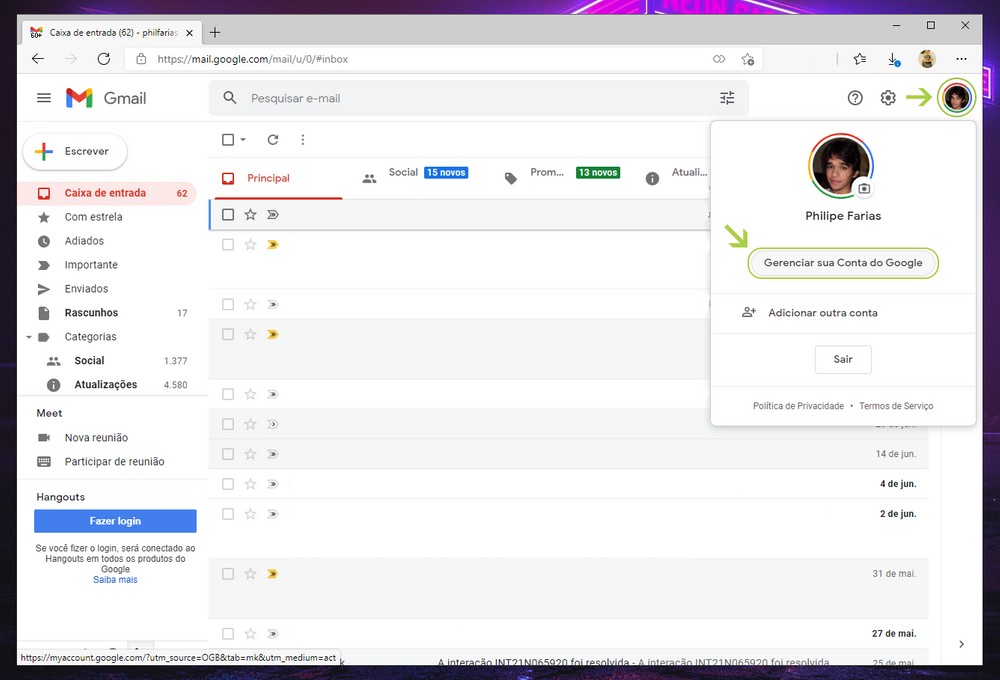Switch to the Principal tab
This screenshot has height=680, width=1000.
click(x=276, y=178)
